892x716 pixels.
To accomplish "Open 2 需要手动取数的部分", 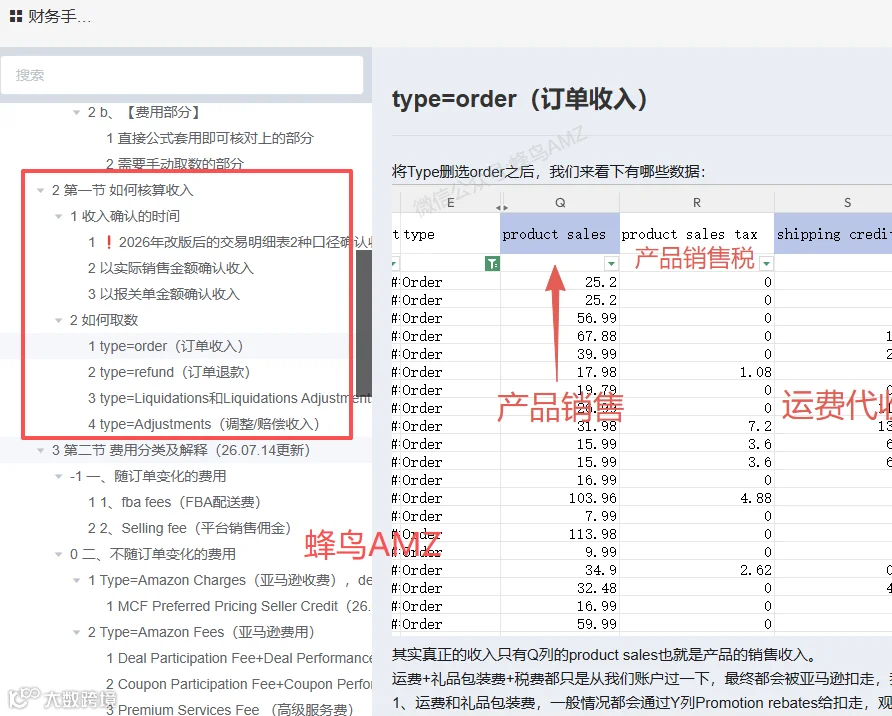I will 175,164.
